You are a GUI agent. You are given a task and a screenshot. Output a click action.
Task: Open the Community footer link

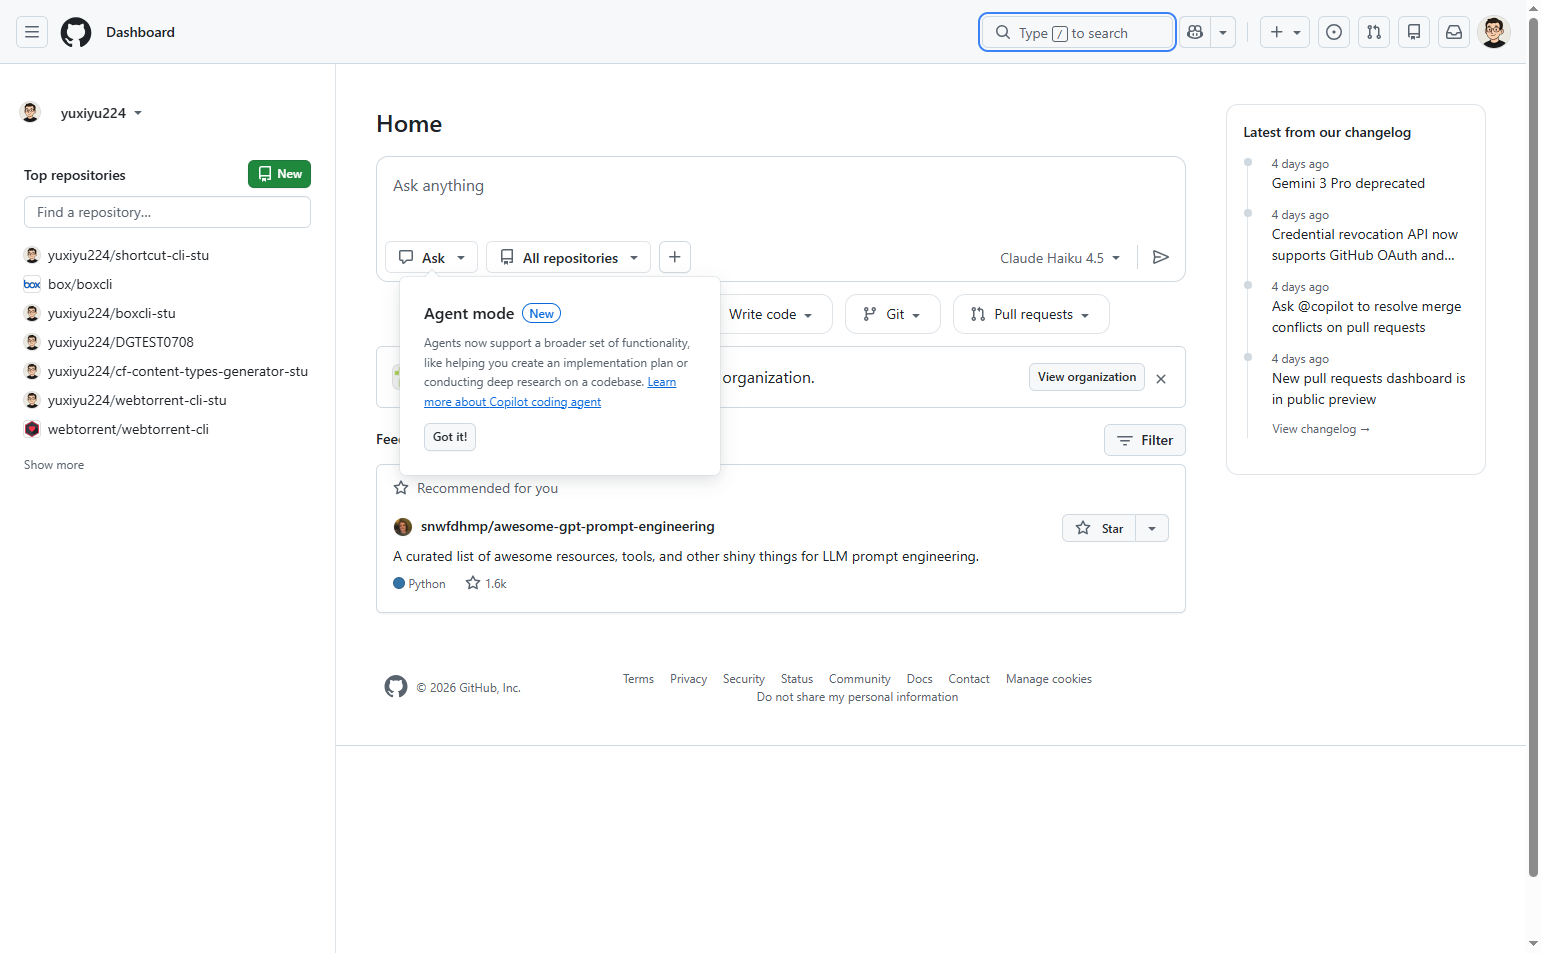pyautogui.click(x=860, y=679)
